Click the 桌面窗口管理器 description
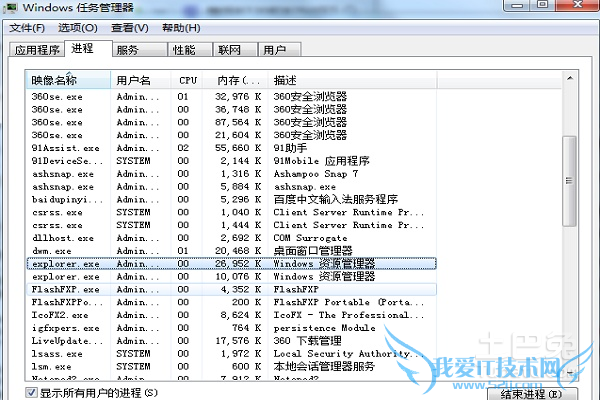The height and width of the screenshot is (400, 600). 313,251
